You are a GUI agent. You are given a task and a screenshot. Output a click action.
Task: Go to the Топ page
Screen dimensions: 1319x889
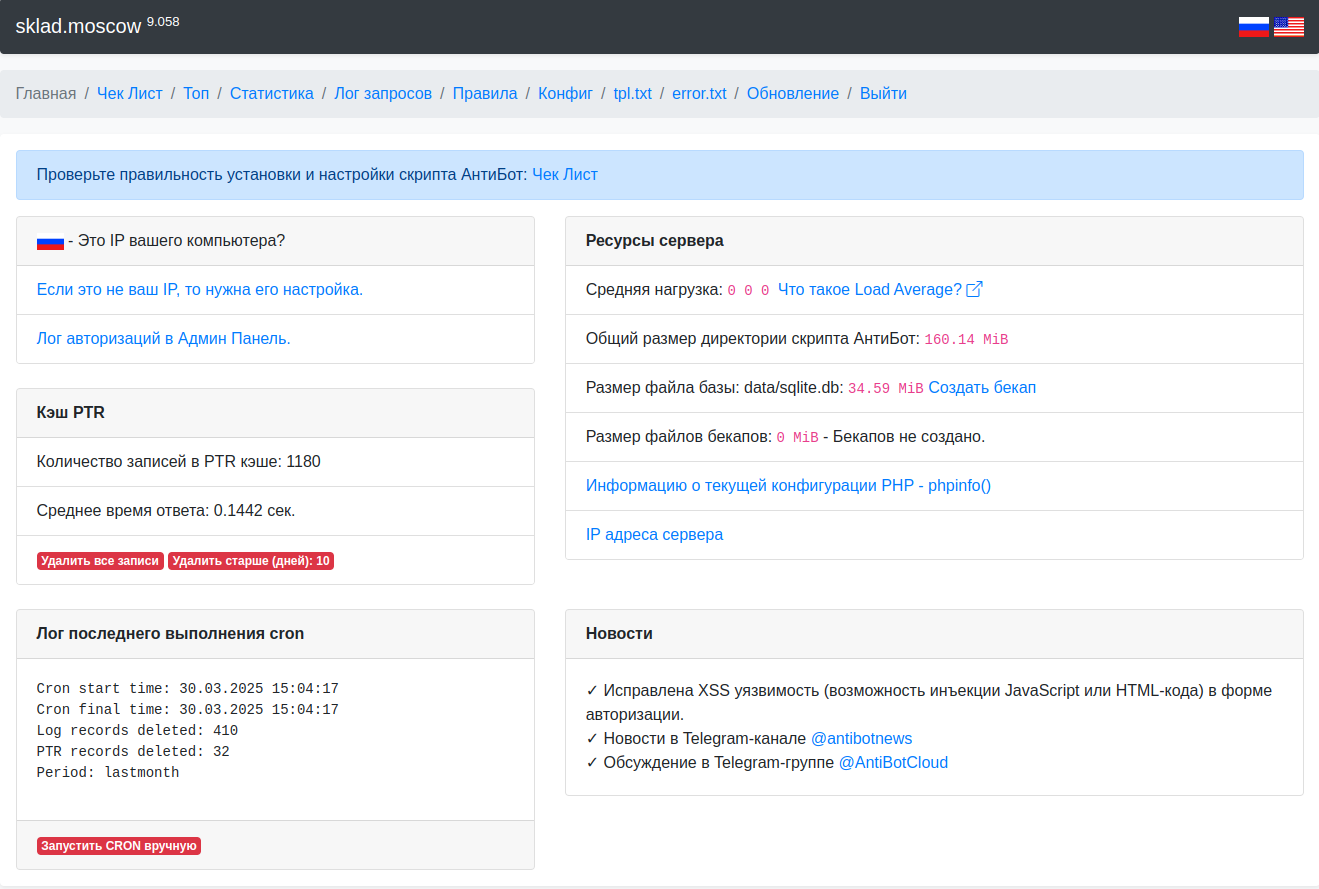(x=196, y=94)
